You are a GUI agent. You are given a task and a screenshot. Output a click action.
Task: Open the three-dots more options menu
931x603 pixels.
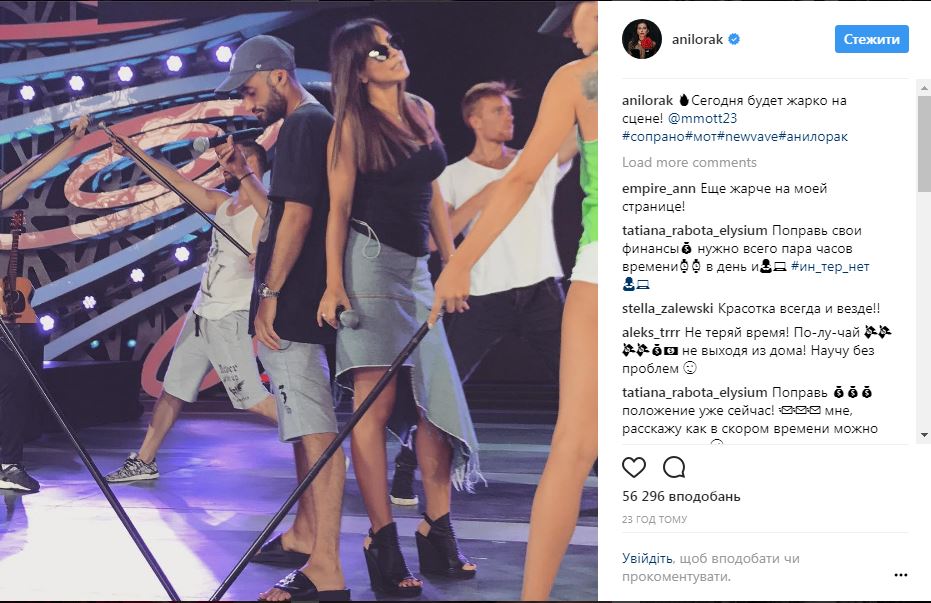click(900, 575)
